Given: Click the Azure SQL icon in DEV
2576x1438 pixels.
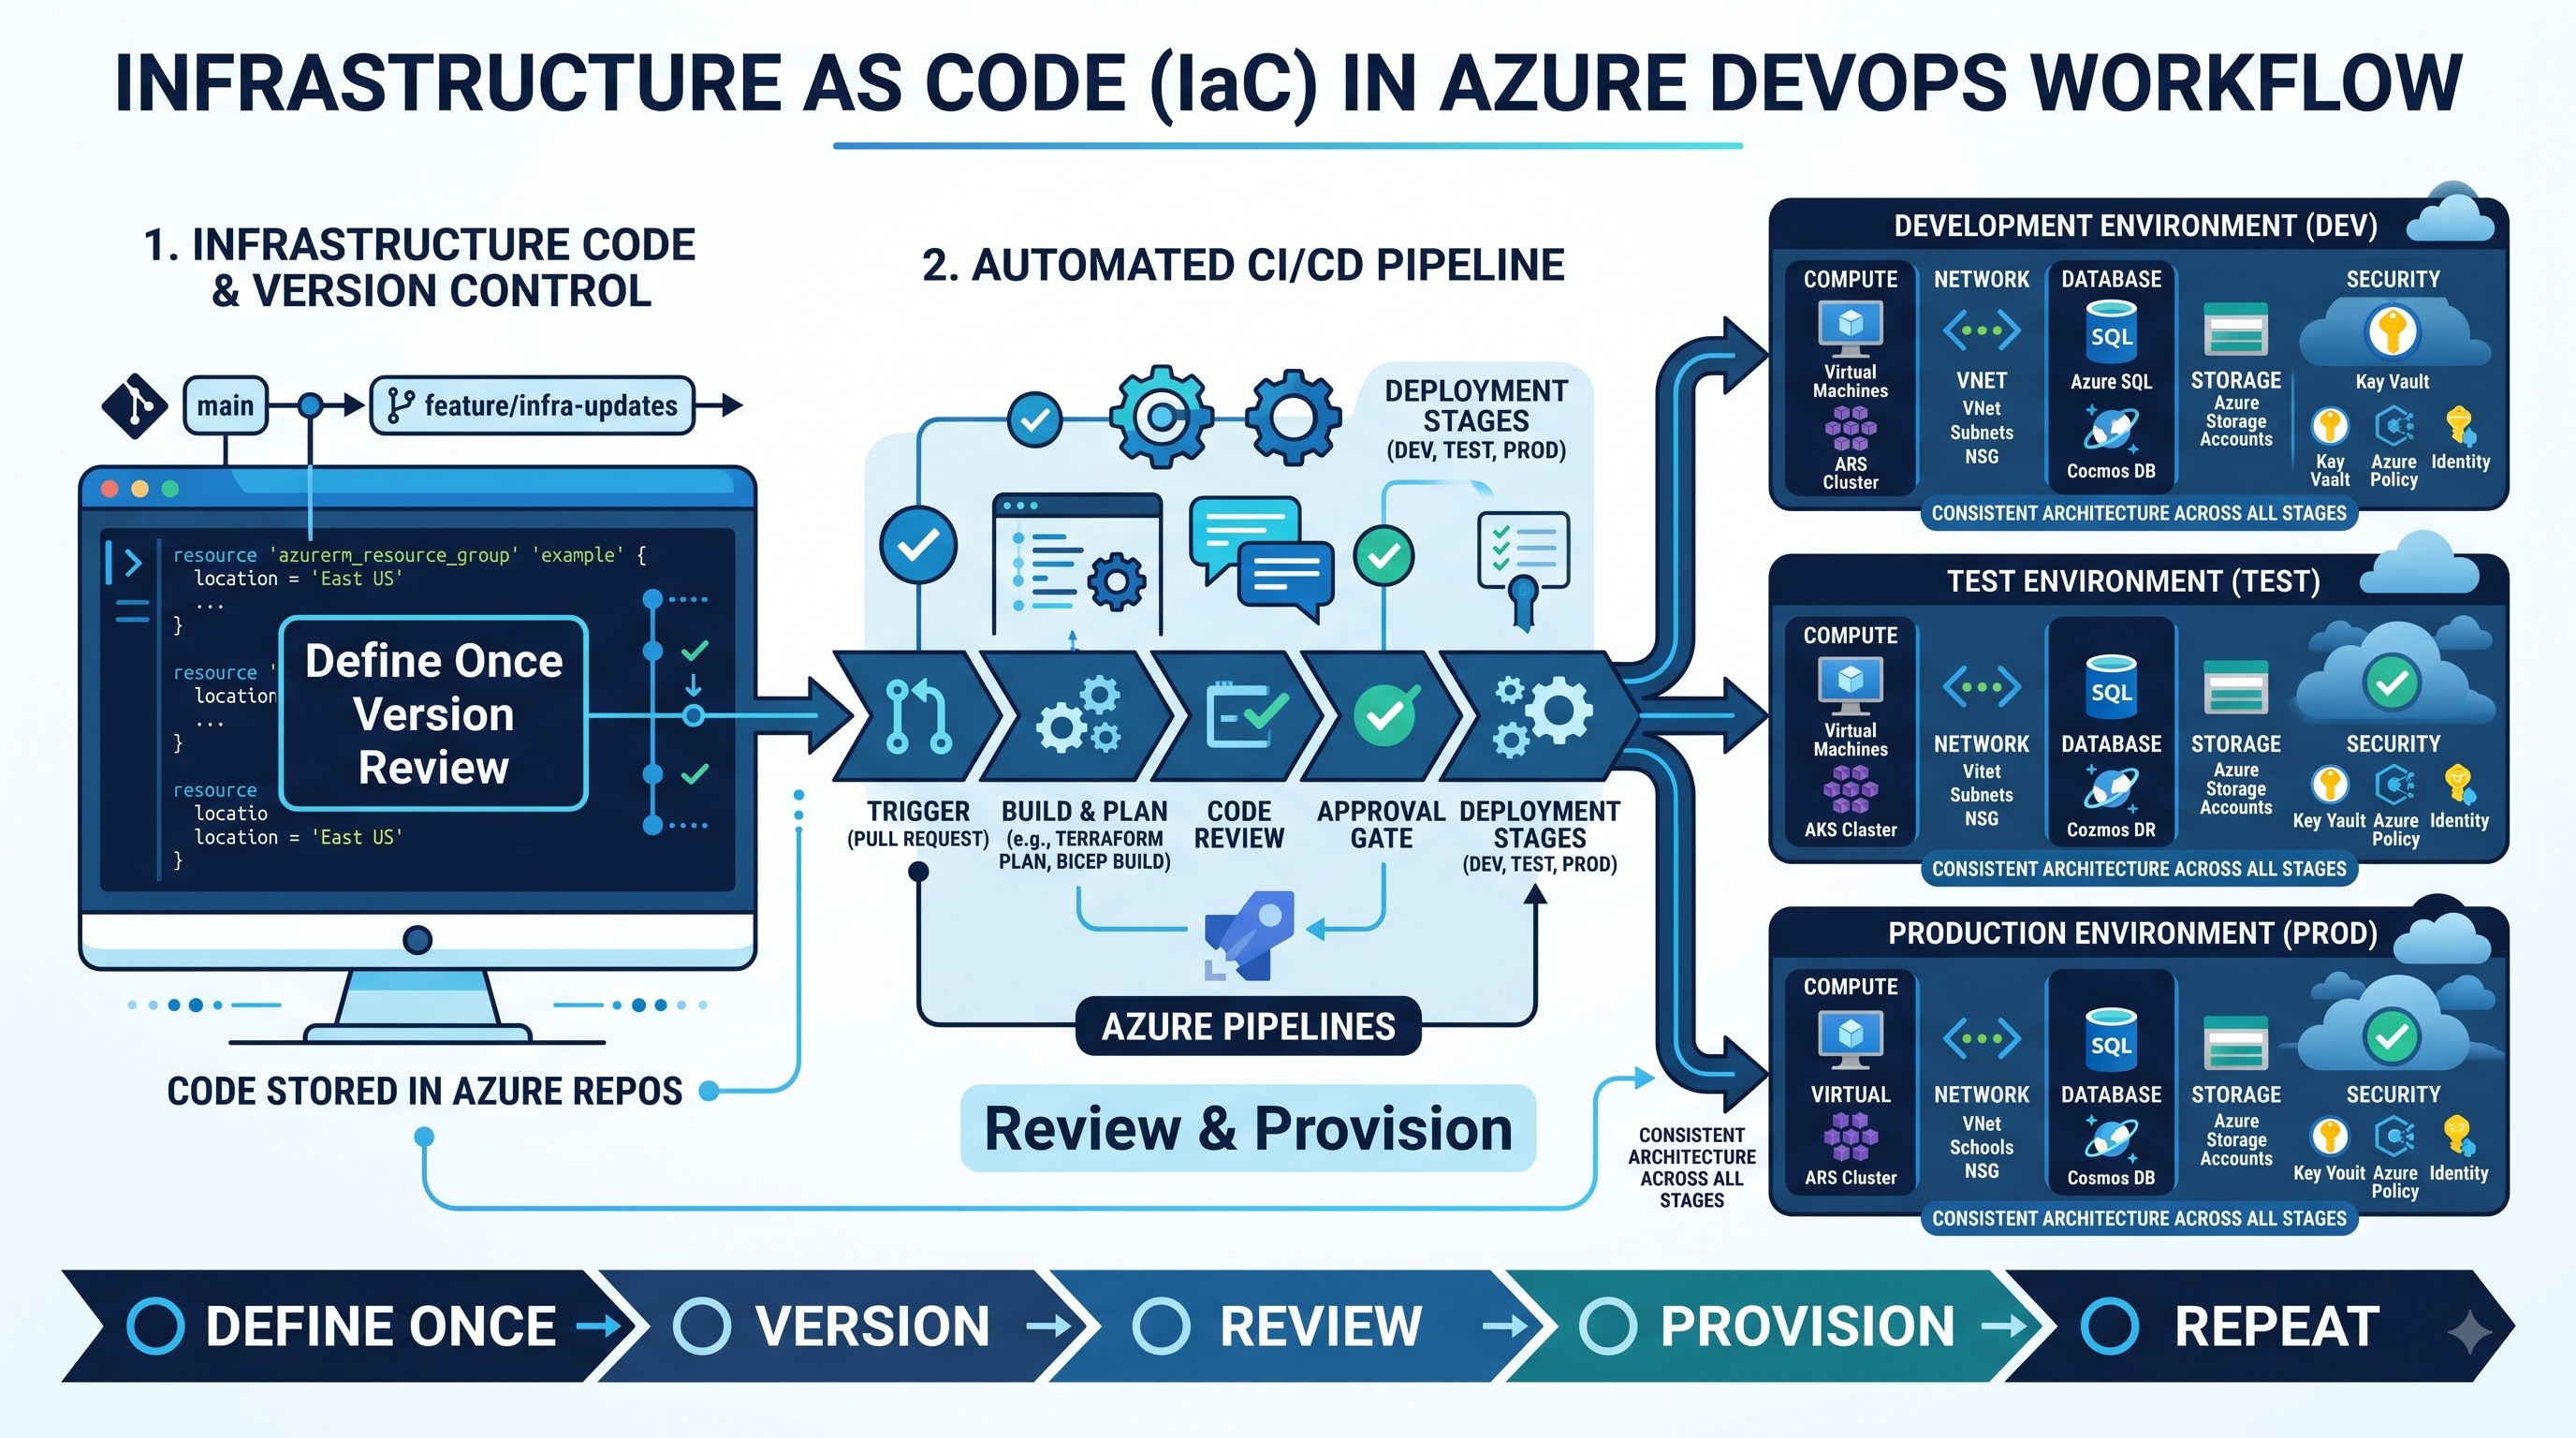Looking at the screenshot, I should [2111, 331].
